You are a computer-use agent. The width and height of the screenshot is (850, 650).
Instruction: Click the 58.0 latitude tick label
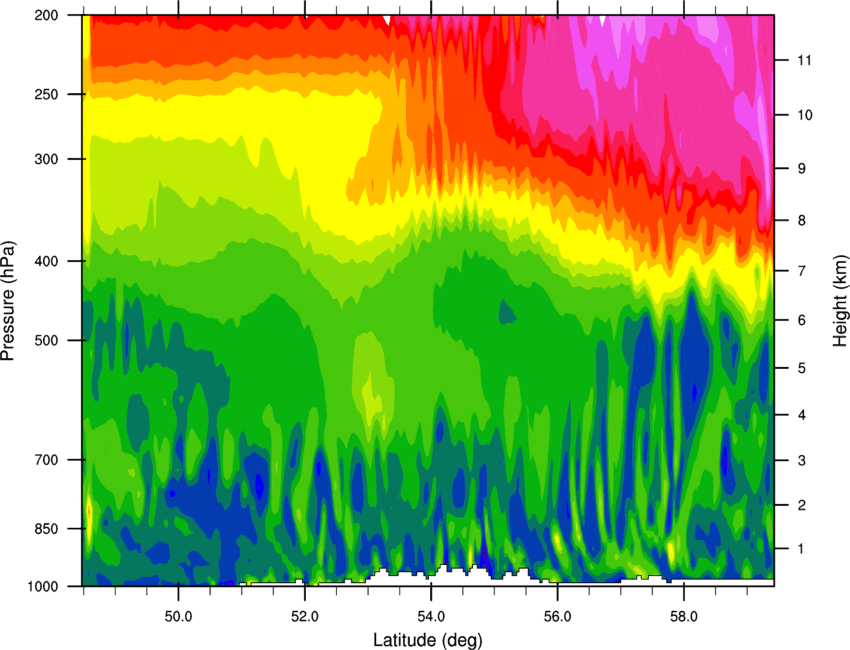click(684, 617)
